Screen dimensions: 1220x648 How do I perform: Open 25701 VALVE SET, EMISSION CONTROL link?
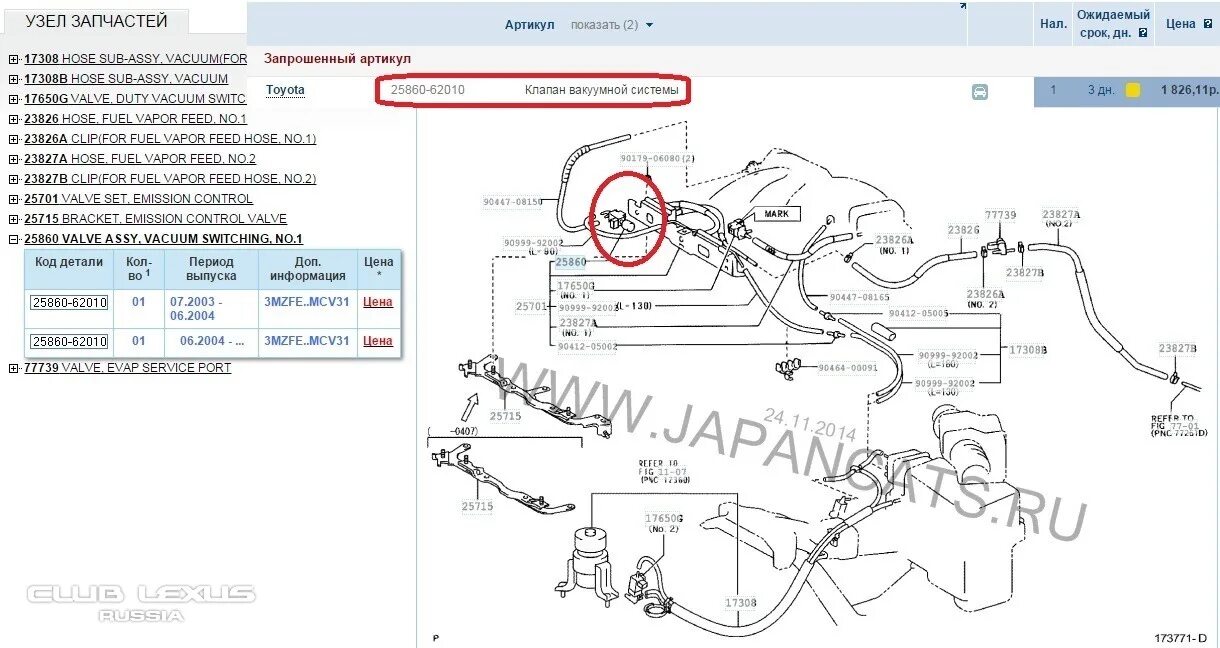(138, 199)
